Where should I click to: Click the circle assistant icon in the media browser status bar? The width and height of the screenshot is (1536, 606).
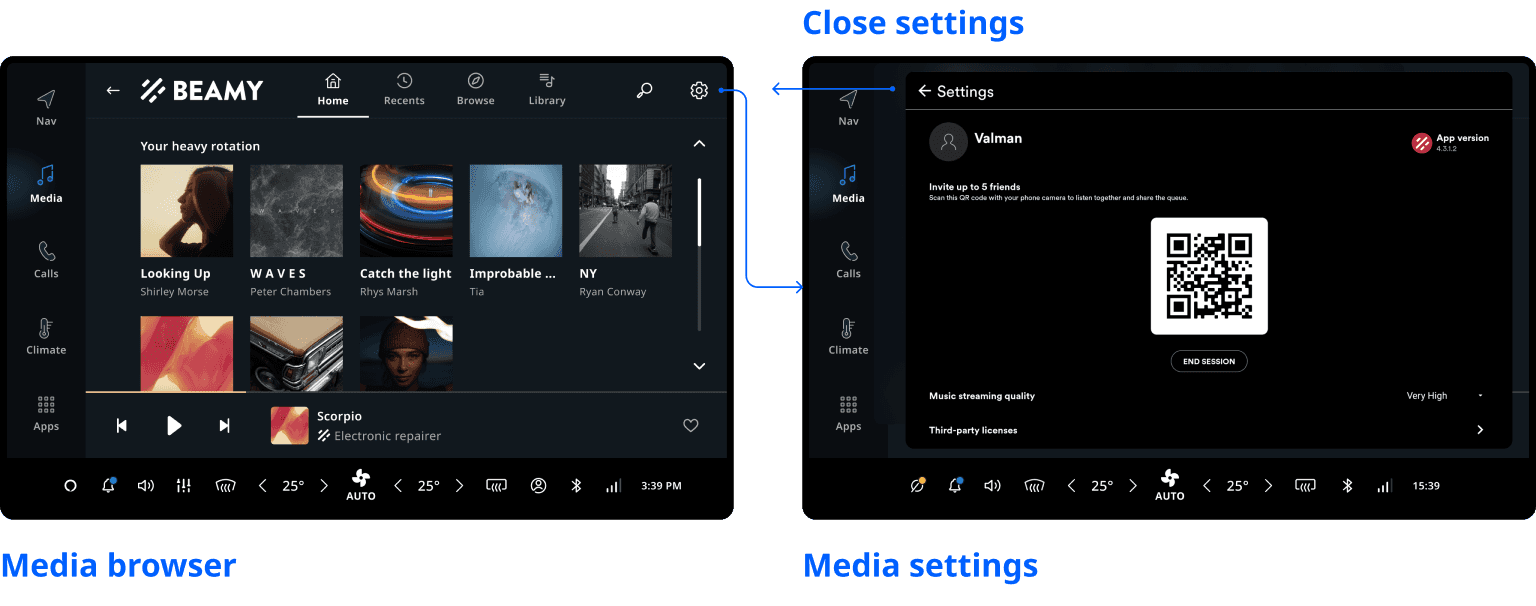coord(70,486)
